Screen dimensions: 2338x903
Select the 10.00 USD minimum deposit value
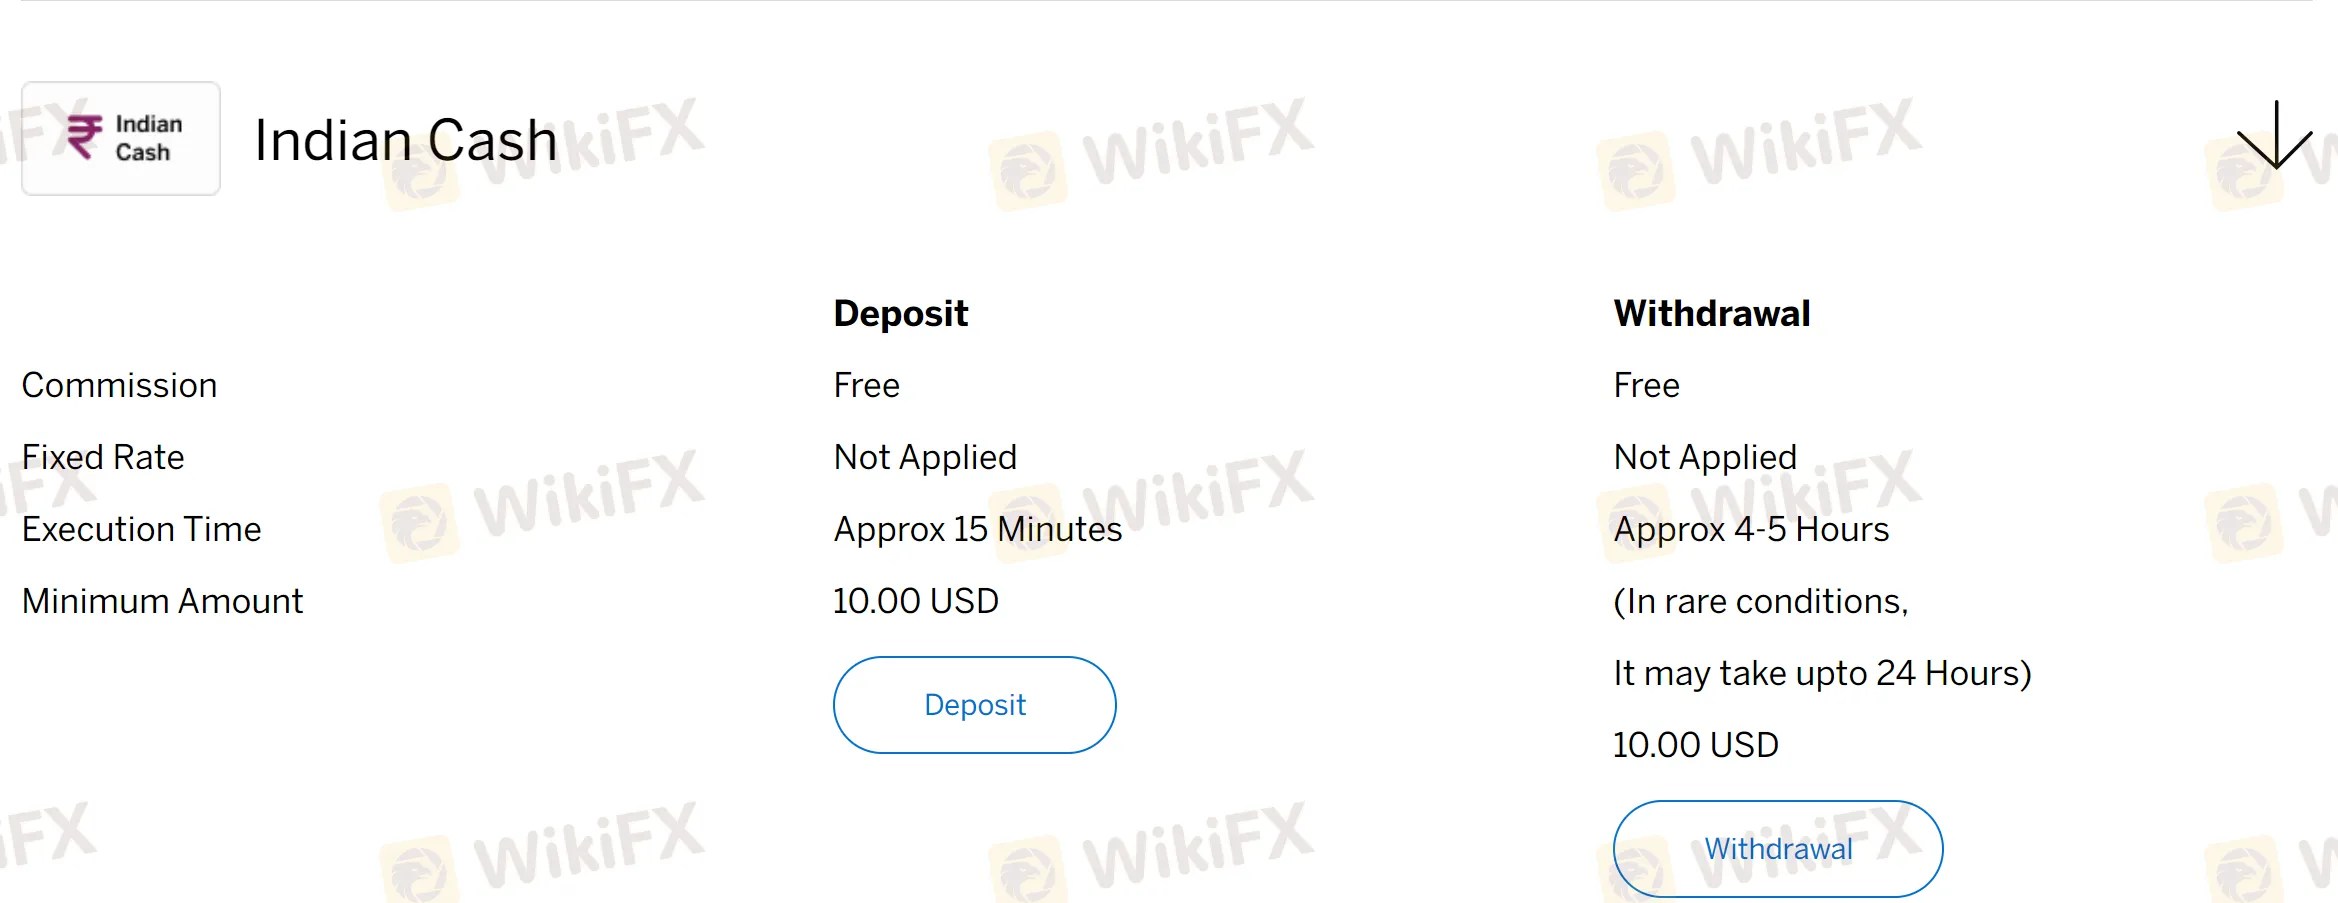click(x=915, y=601)
